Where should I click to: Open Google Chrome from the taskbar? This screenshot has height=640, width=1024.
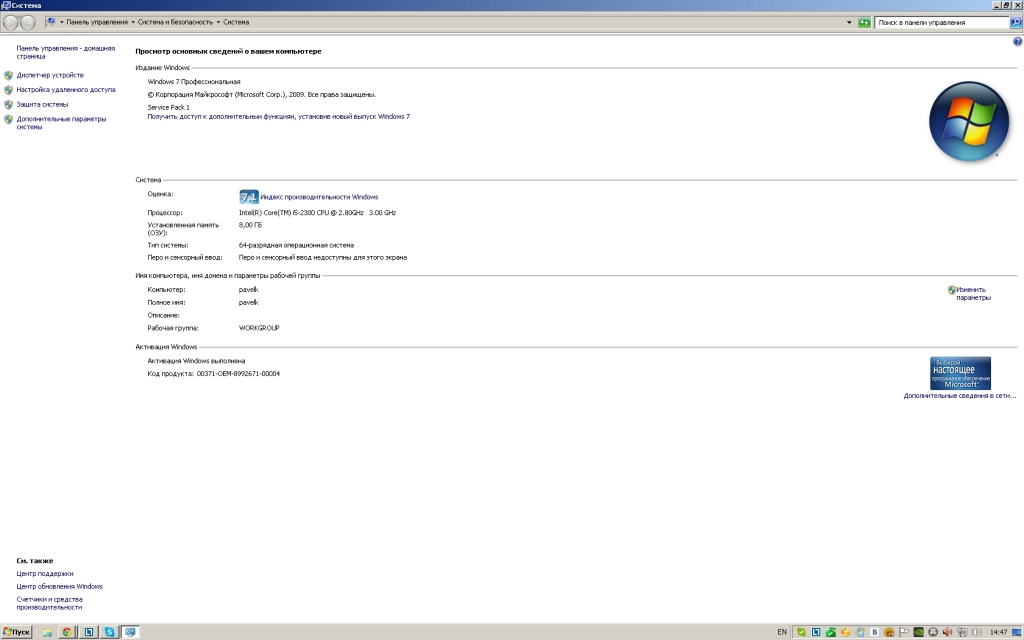pyautogui.click(x=67, y=632)
